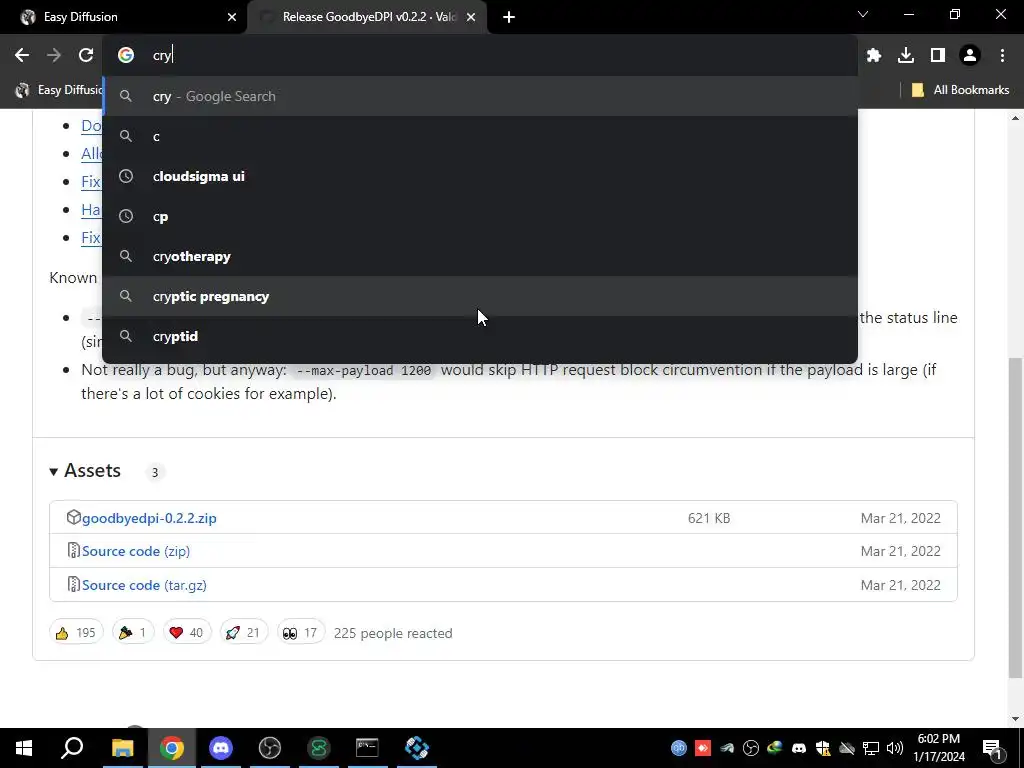This screenshot has height=768, width=1024.
Task: Switch to the Easy Diffusion tab
Action: [x=123, y=17]
